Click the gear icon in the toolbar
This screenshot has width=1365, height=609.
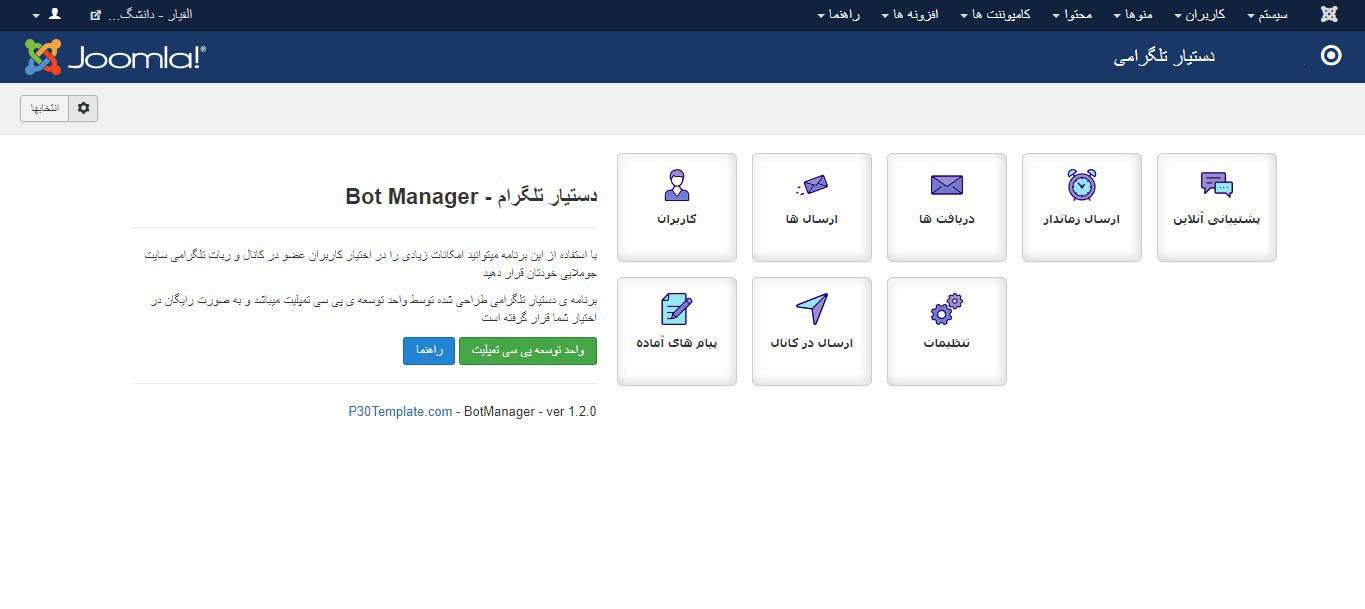83,108
